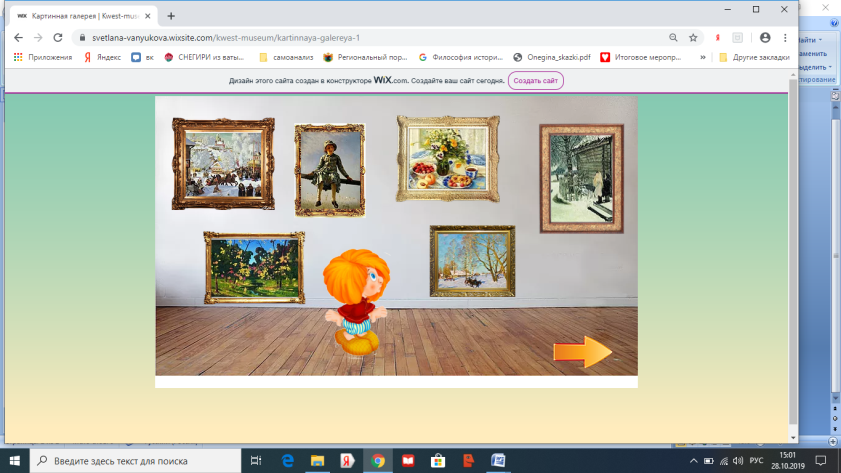
Task: Click the padlock site info icon
Action: (x=82, y=38)
